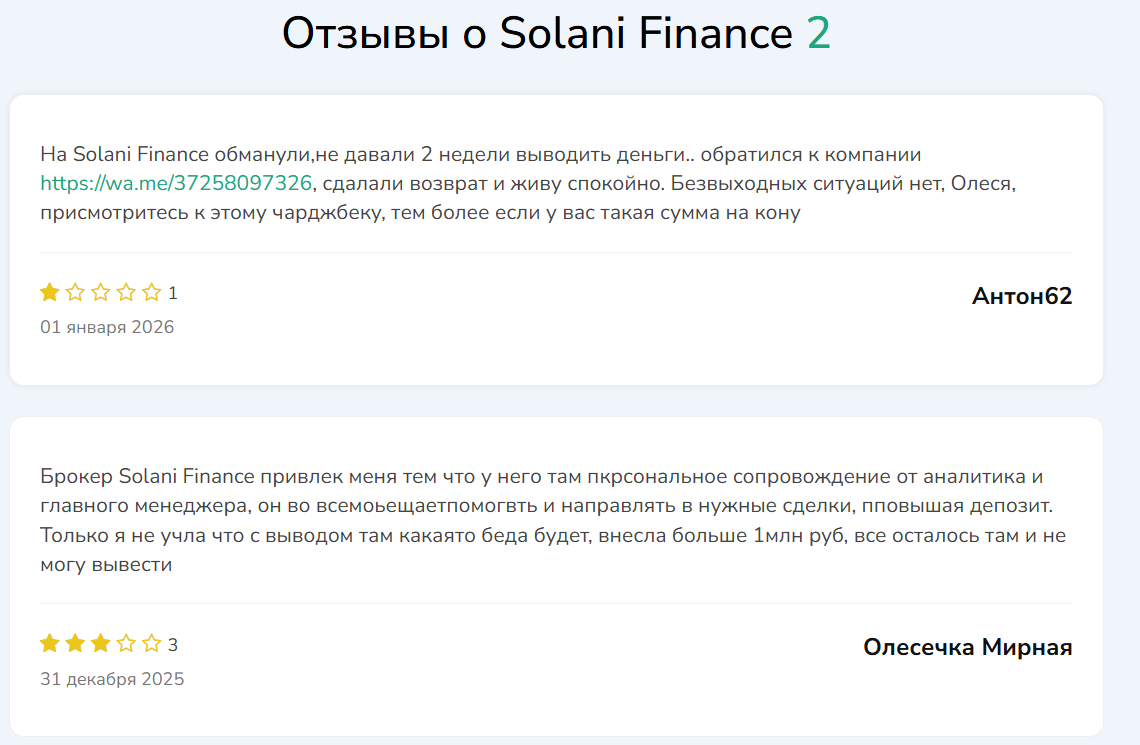Click the fifth empty star in Олесечка Мирная's rating
Viewport: 1140px width, 745px height.
coord(151,644)
